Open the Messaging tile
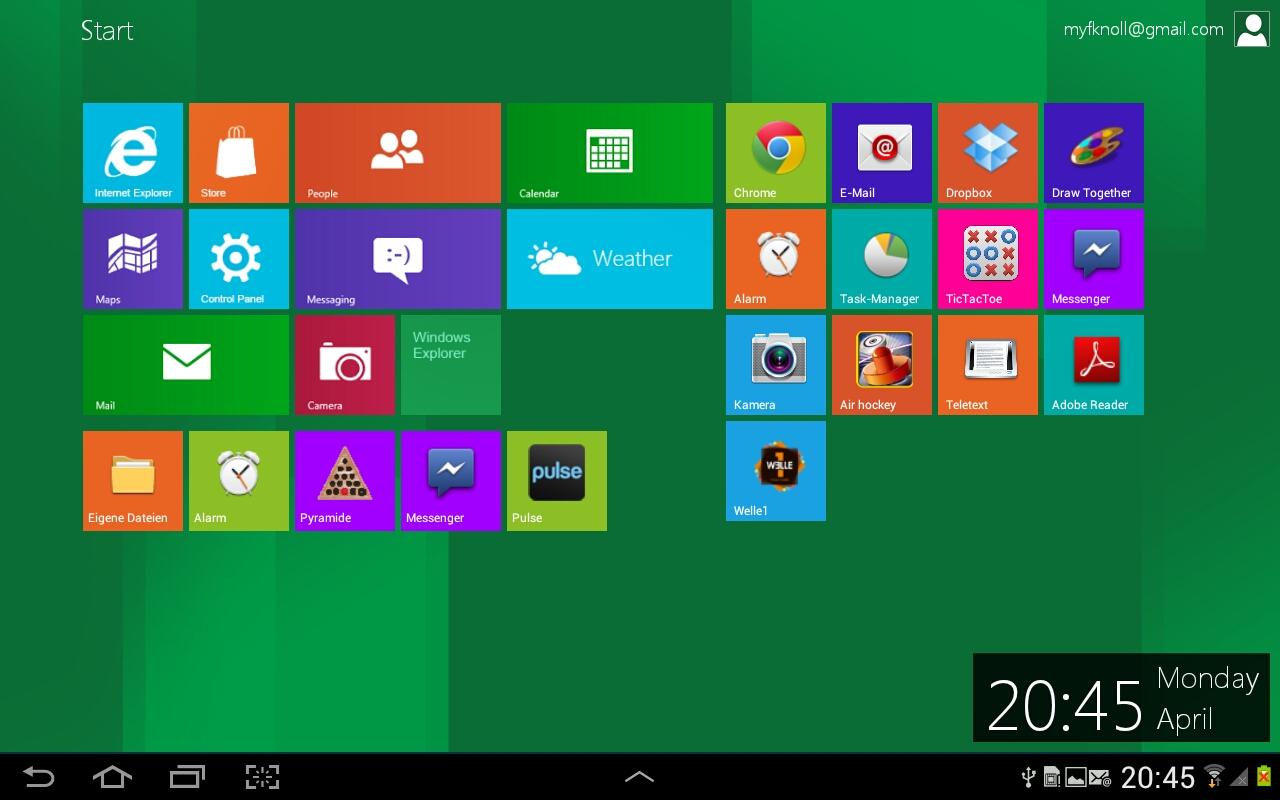This screenshot has height=800, width=1280. (x=398, y=259)
